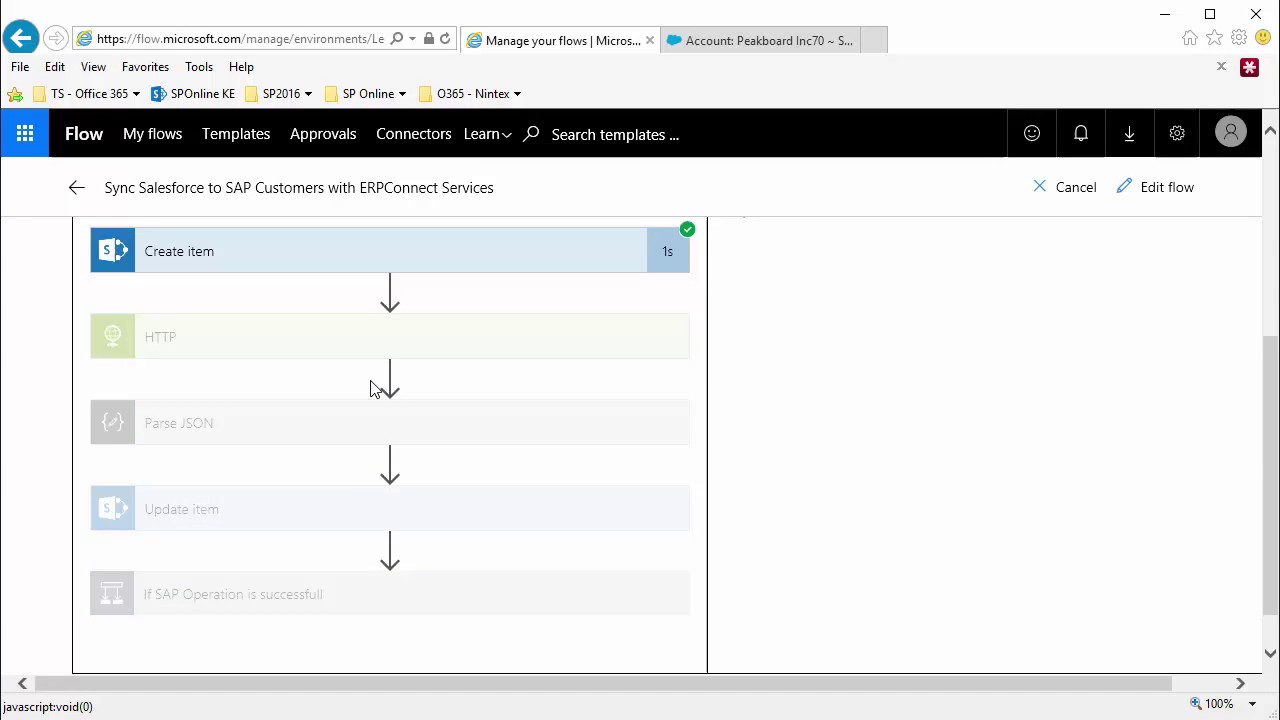Click the red extension icon on command bar
Image resolution: width=1280 pixels, height=720 pixels.
pyautogui.click(x=1249, y=67)
